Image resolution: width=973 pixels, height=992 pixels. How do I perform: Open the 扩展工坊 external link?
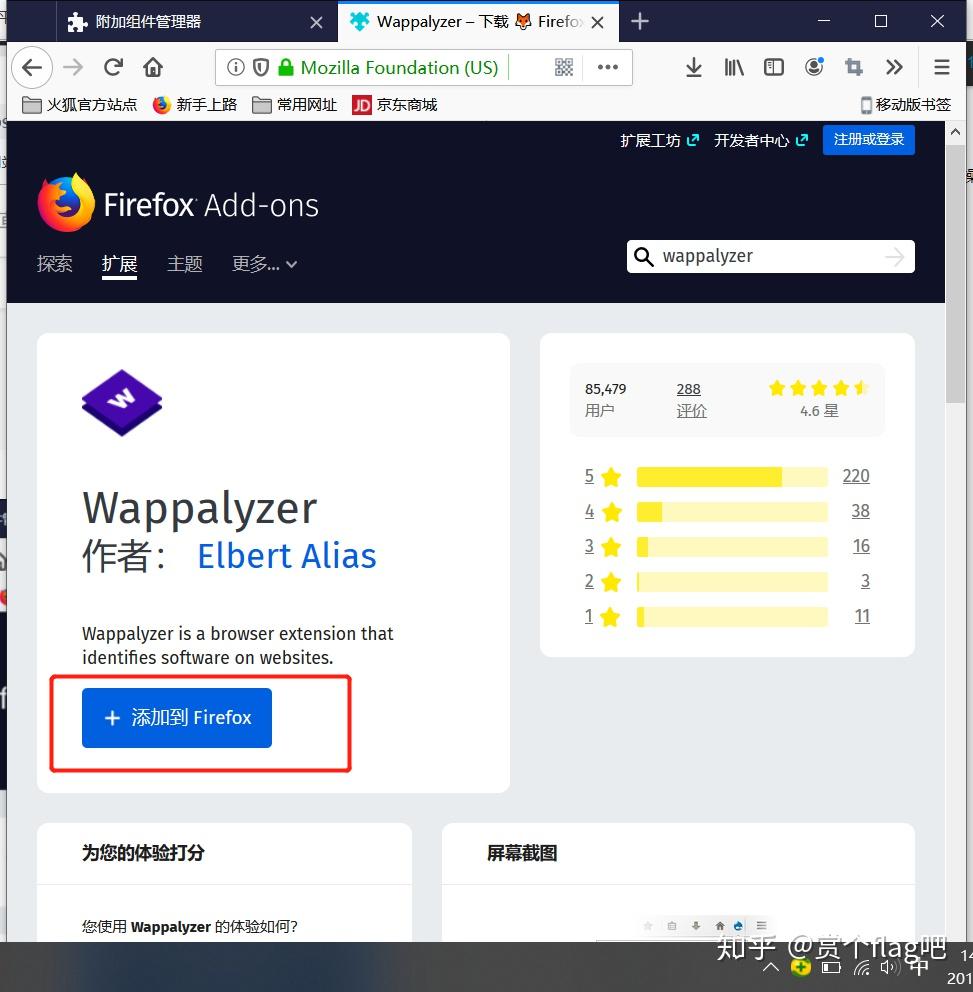[x=659, y=140]
